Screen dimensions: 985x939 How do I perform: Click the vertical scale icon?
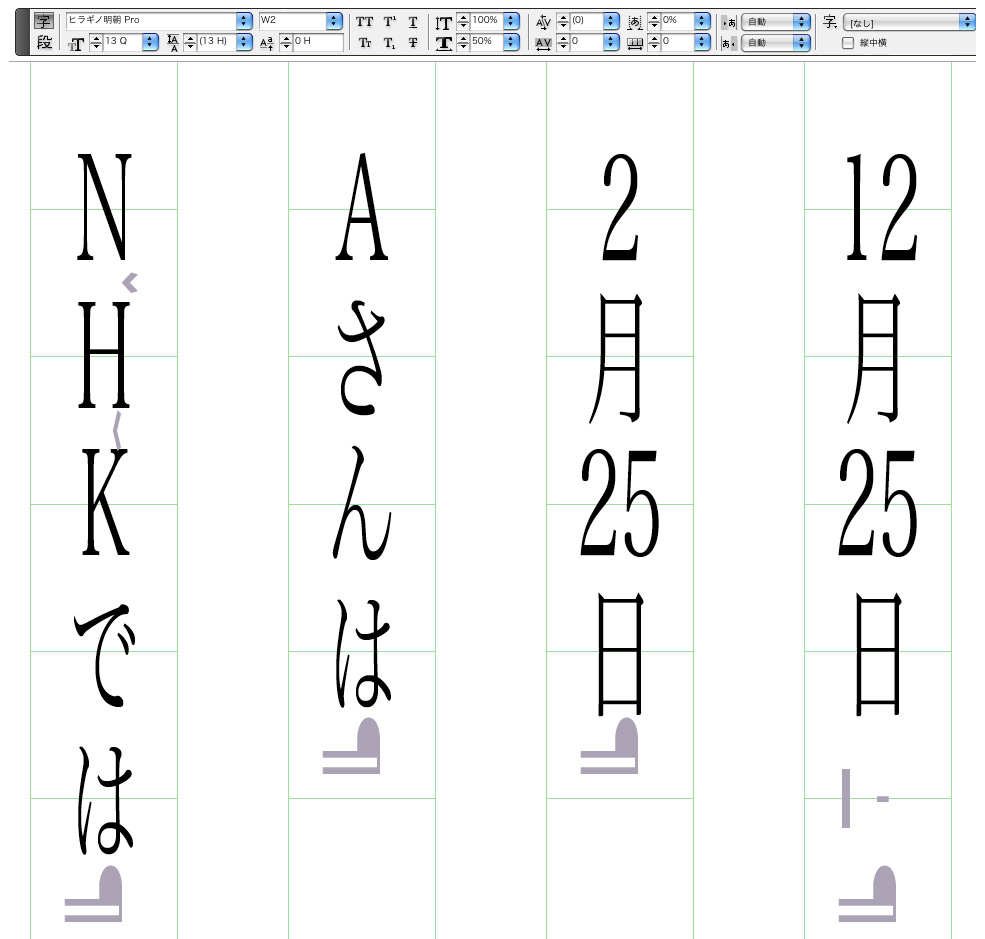[444, 23]
